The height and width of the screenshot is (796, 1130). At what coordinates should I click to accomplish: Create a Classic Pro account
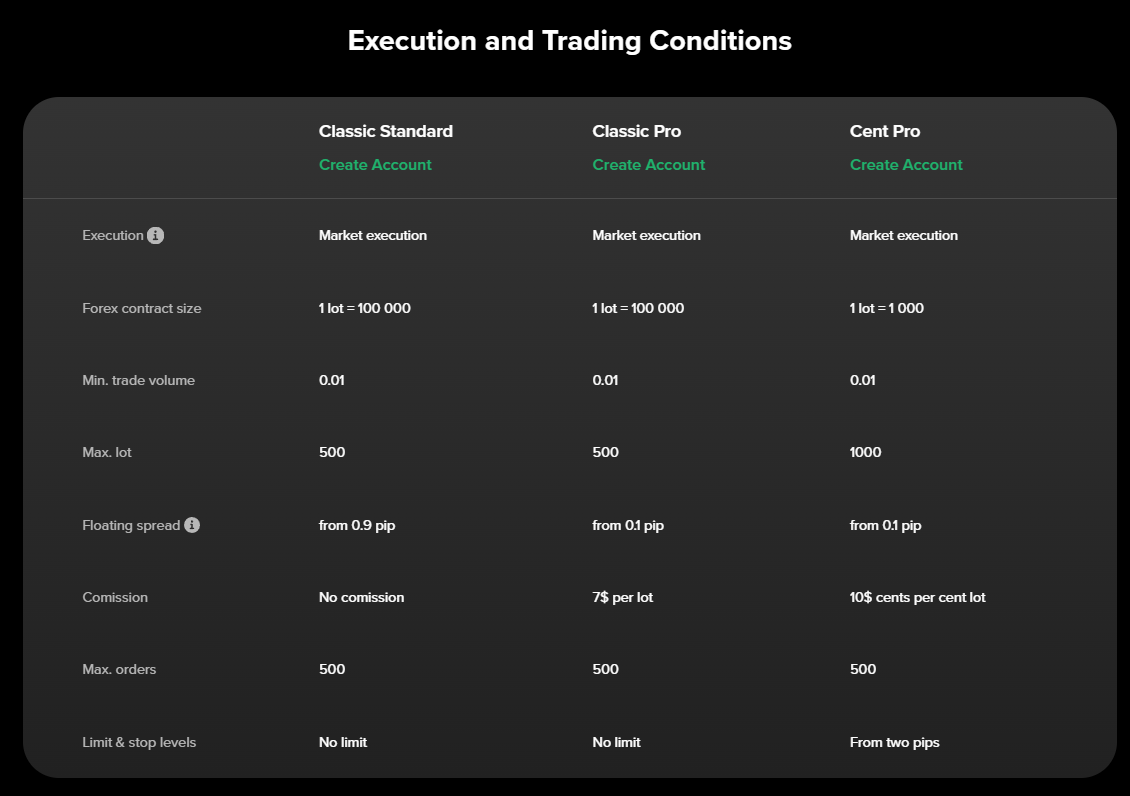(x=648, y=165)
